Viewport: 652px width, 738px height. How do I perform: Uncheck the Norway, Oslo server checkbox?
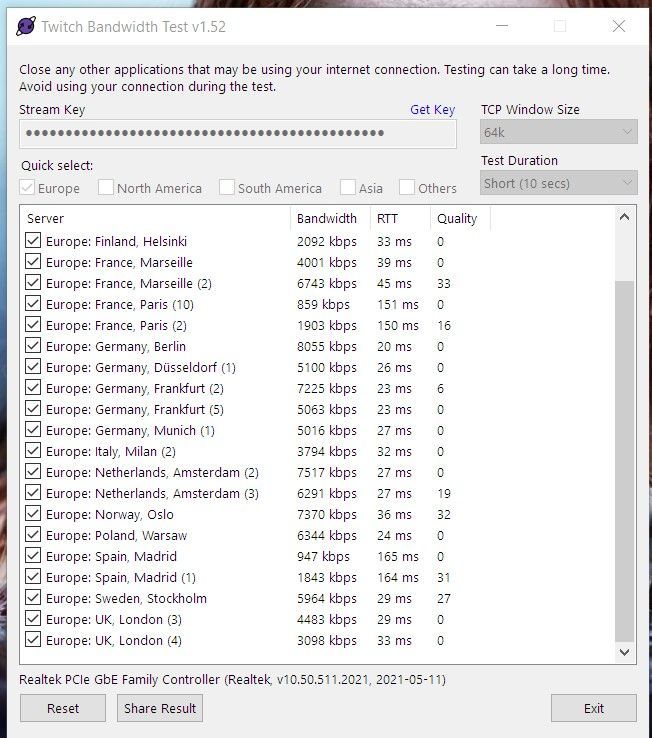tap(33, 514)
